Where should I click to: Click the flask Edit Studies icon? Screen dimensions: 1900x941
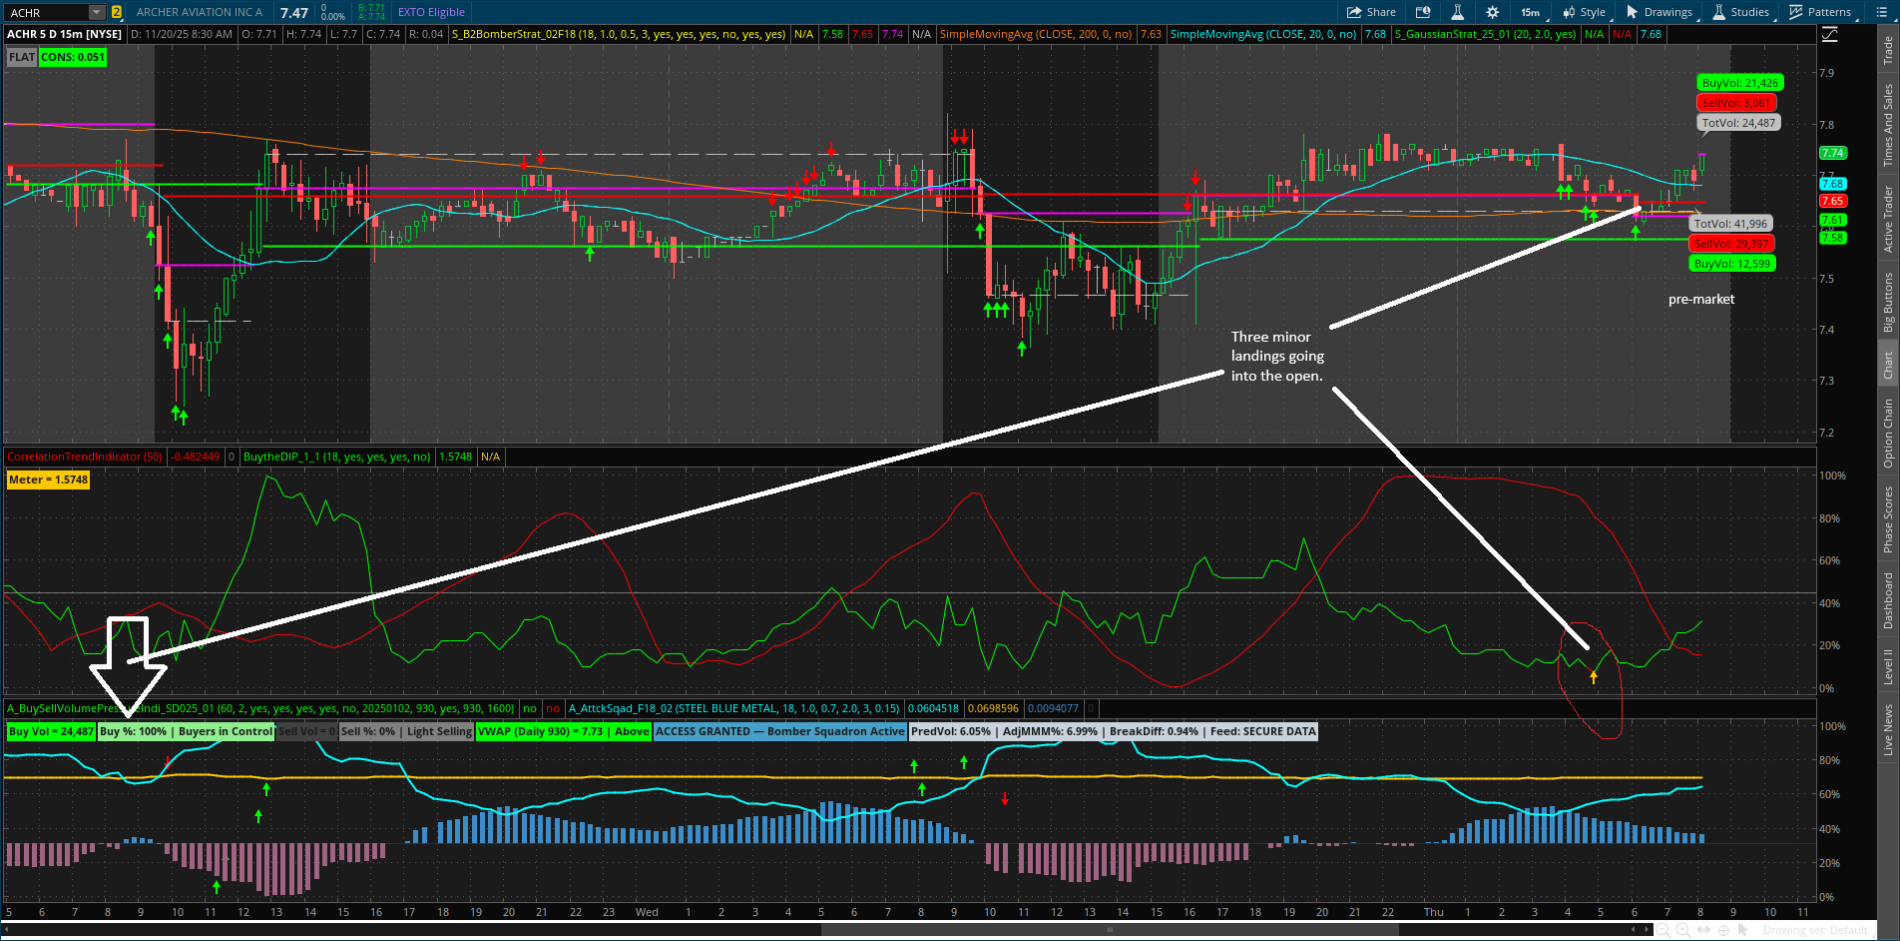pyautogui.click(x=1457, y=12)
